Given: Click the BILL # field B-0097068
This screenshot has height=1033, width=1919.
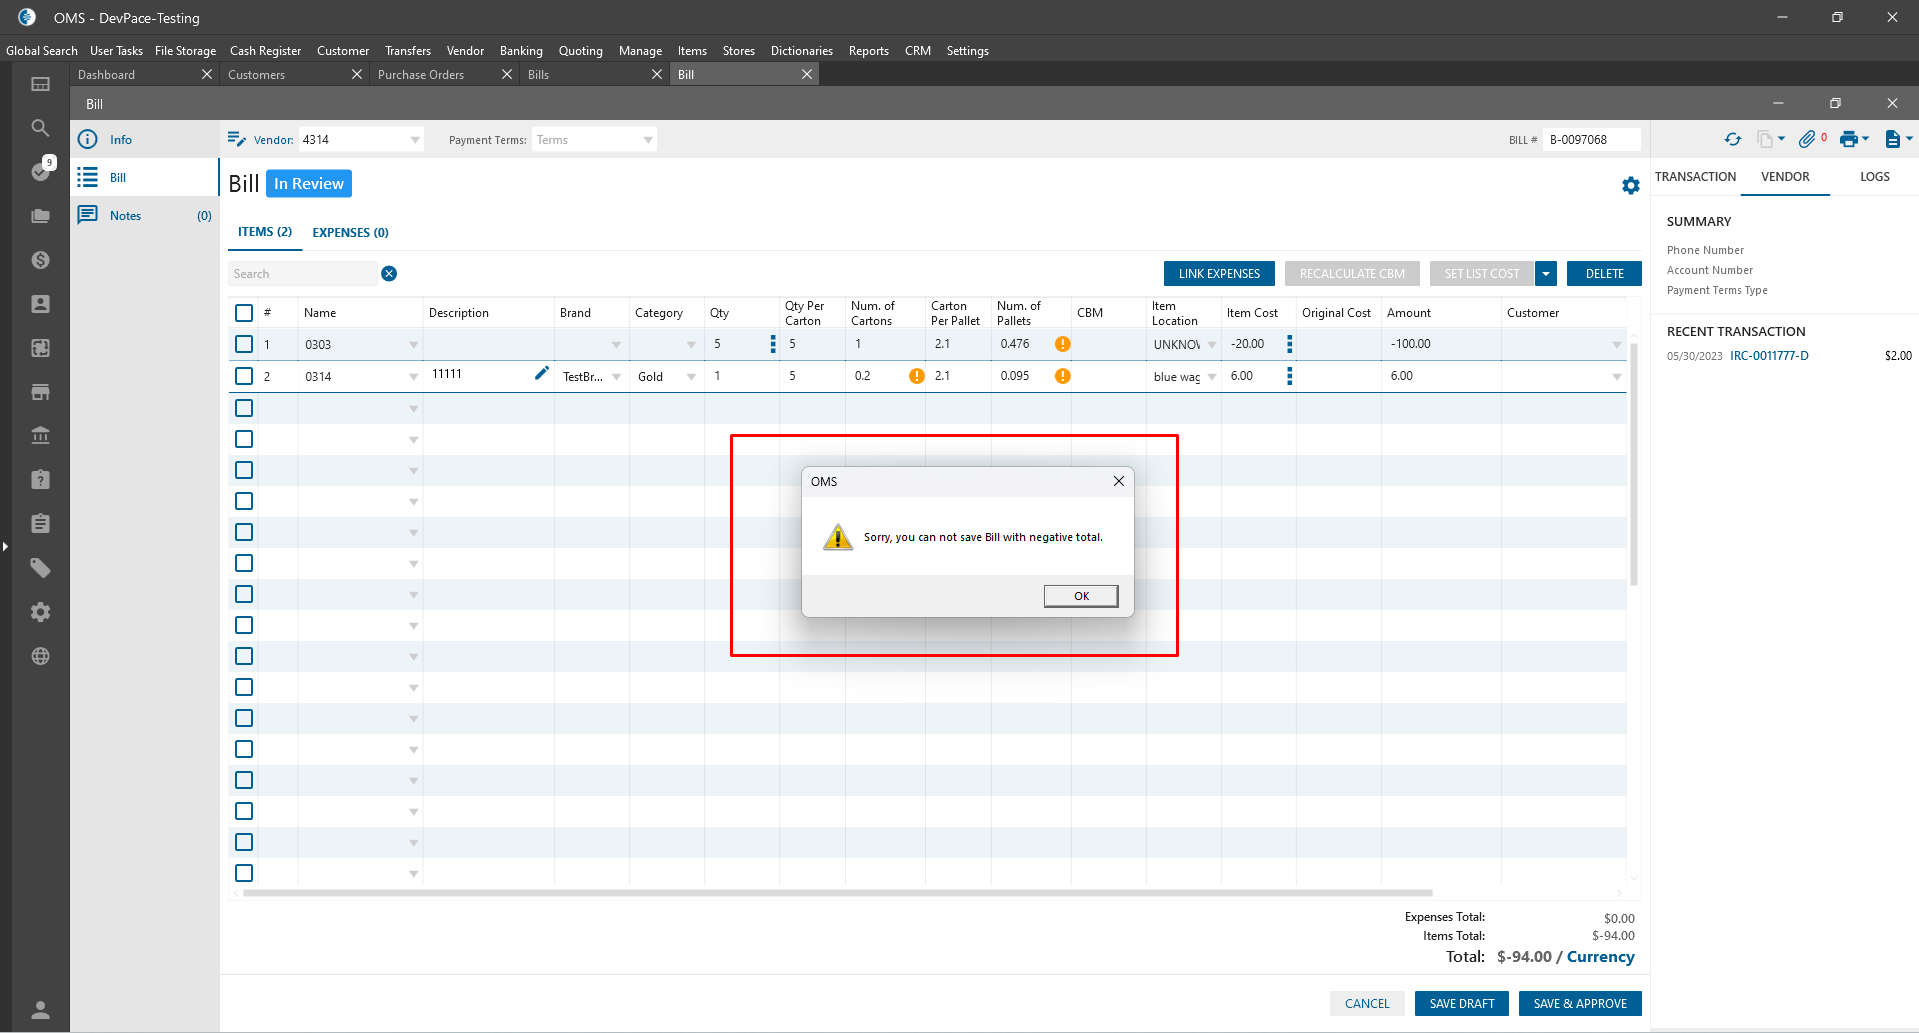Looking at the screenshot, I should [1591, 140].
